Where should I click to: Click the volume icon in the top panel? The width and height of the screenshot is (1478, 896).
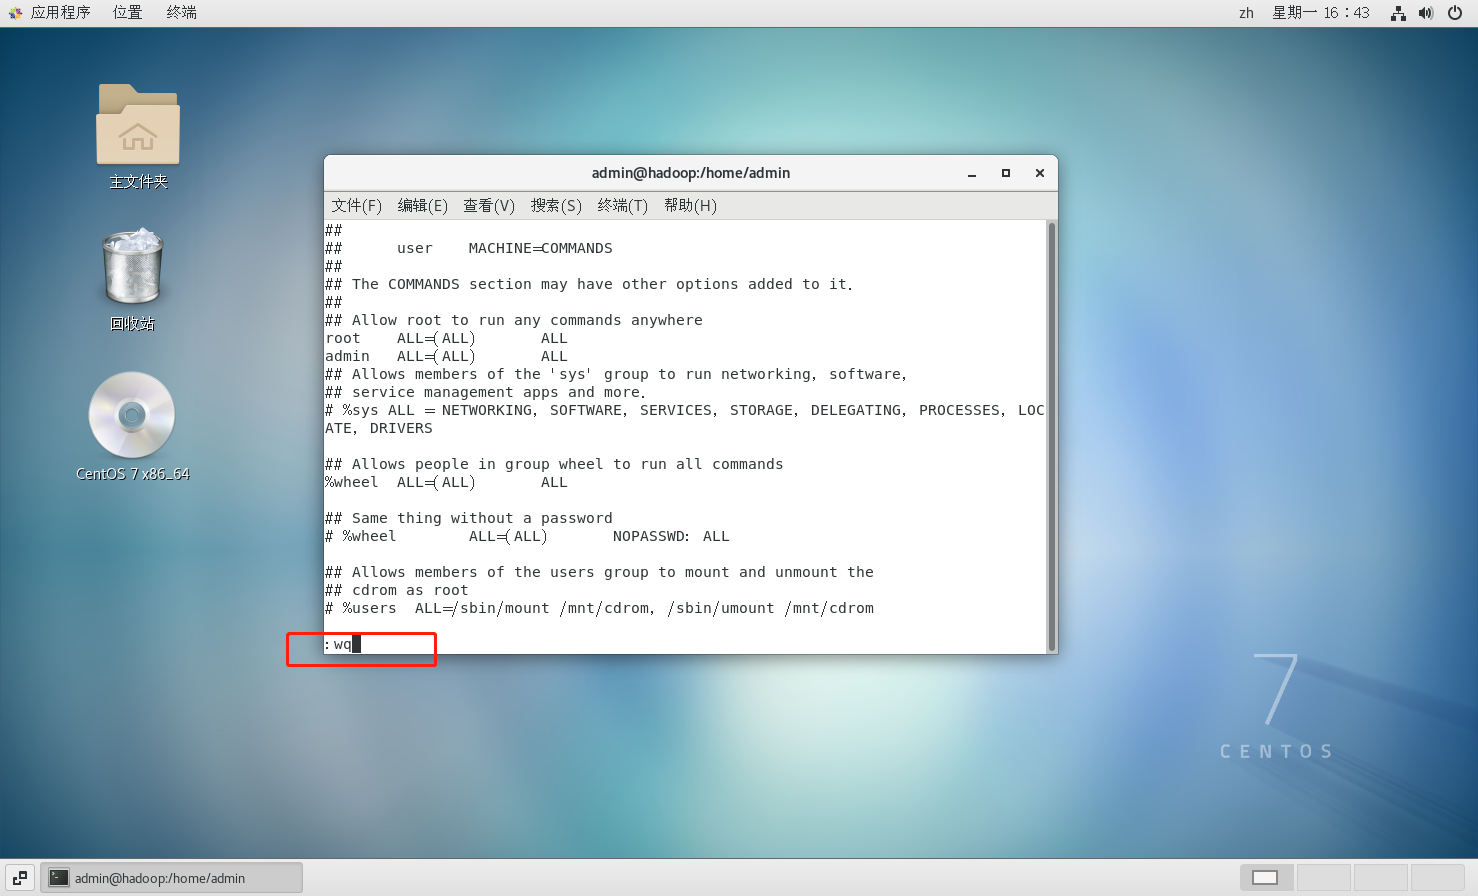[1425, 13]
